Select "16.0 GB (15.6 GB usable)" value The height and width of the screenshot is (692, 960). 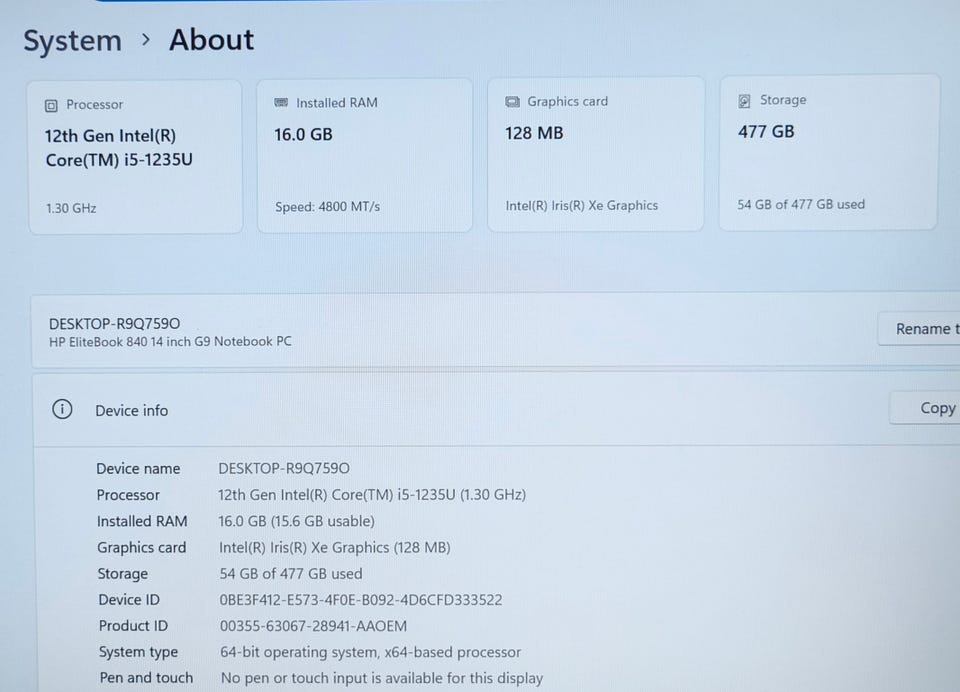(296, 521)
